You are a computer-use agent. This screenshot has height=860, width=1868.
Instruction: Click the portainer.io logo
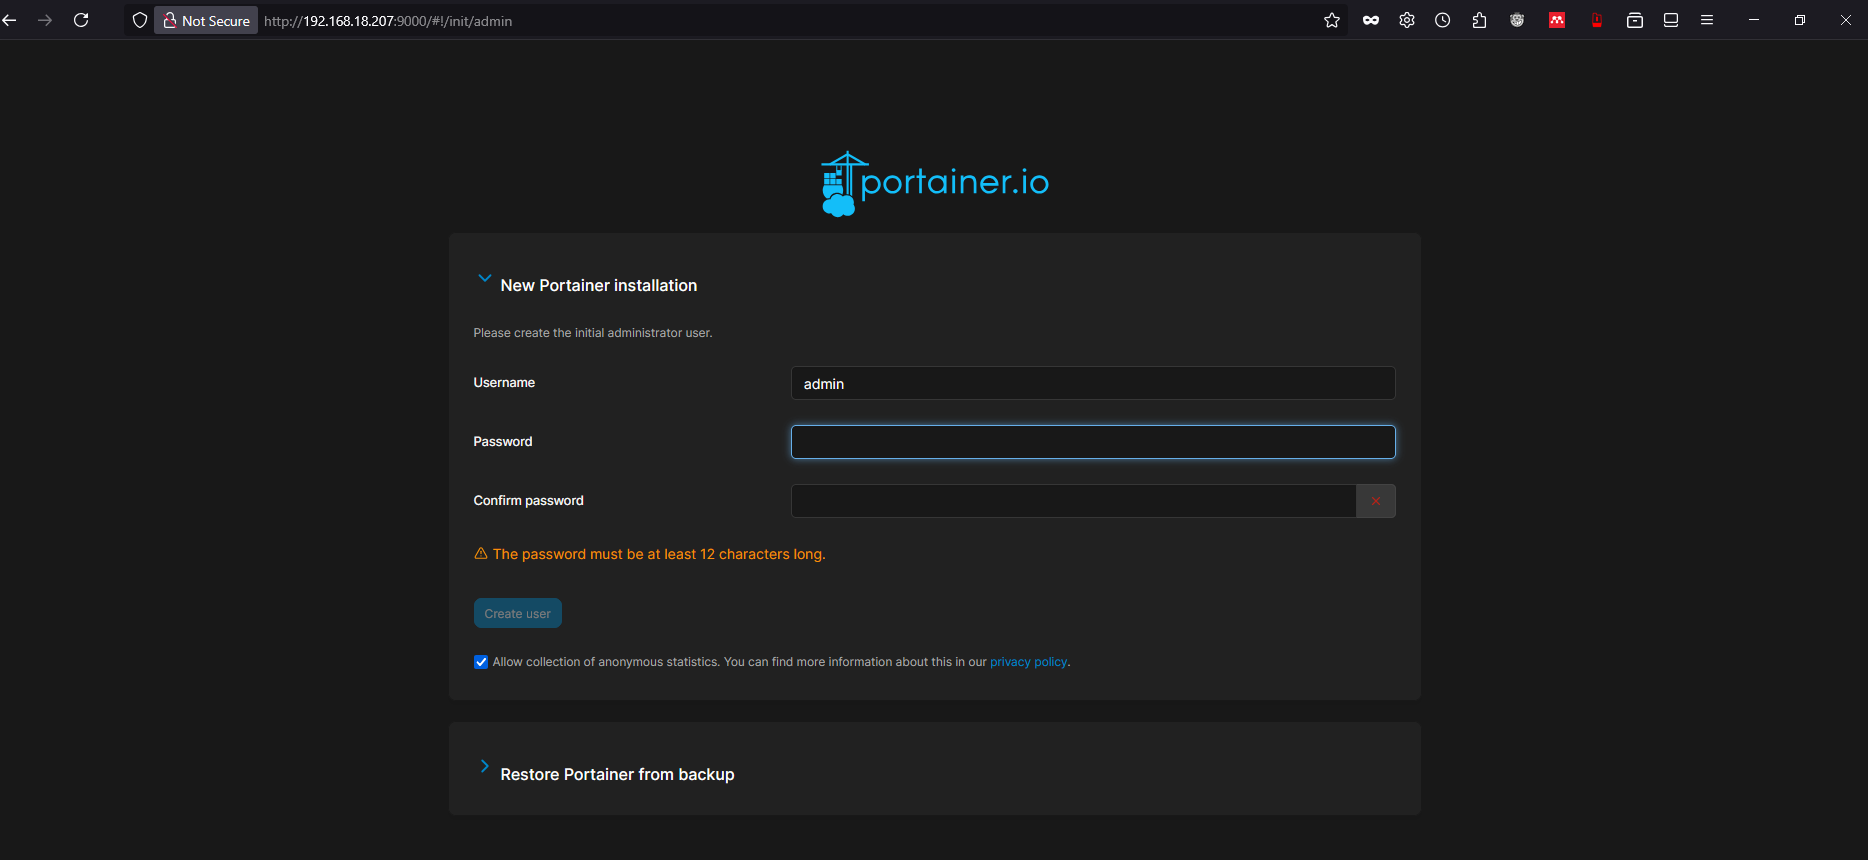pyautogui.click(x=935, y=184)
